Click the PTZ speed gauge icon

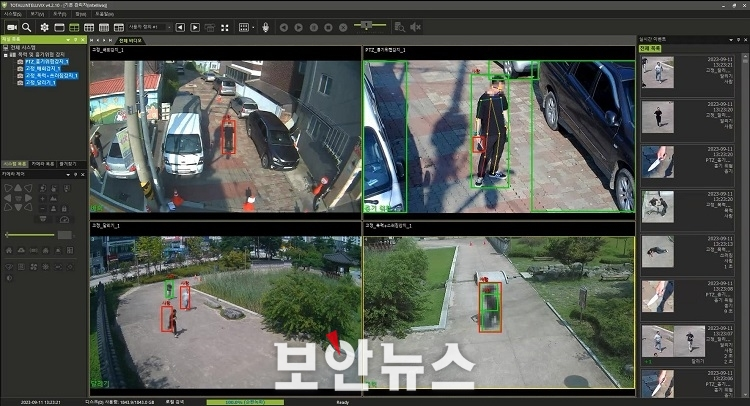coord(65,219)
